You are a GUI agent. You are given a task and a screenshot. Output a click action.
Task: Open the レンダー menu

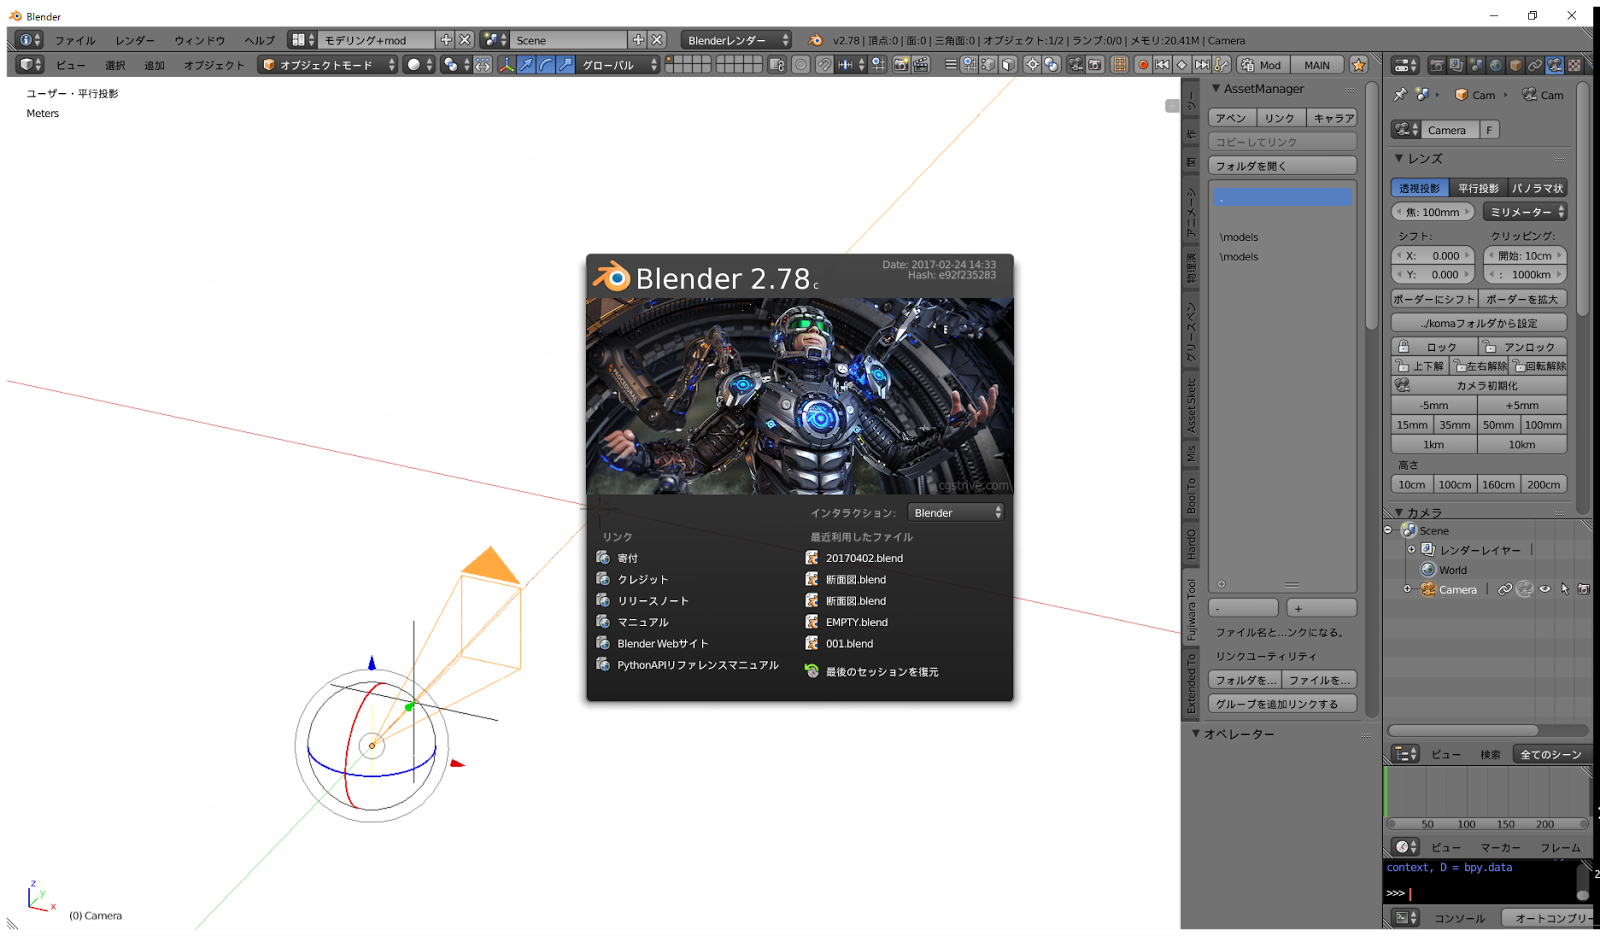135,41
